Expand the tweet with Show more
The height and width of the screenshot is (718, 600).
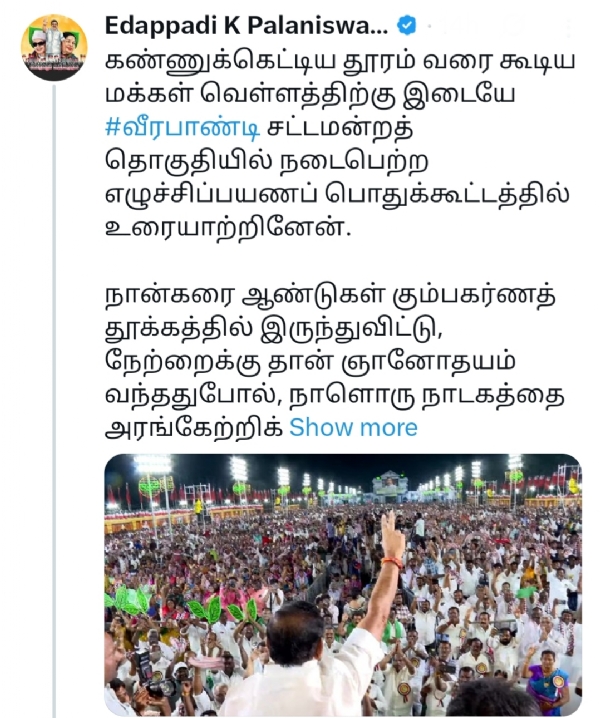coord(353,428)
